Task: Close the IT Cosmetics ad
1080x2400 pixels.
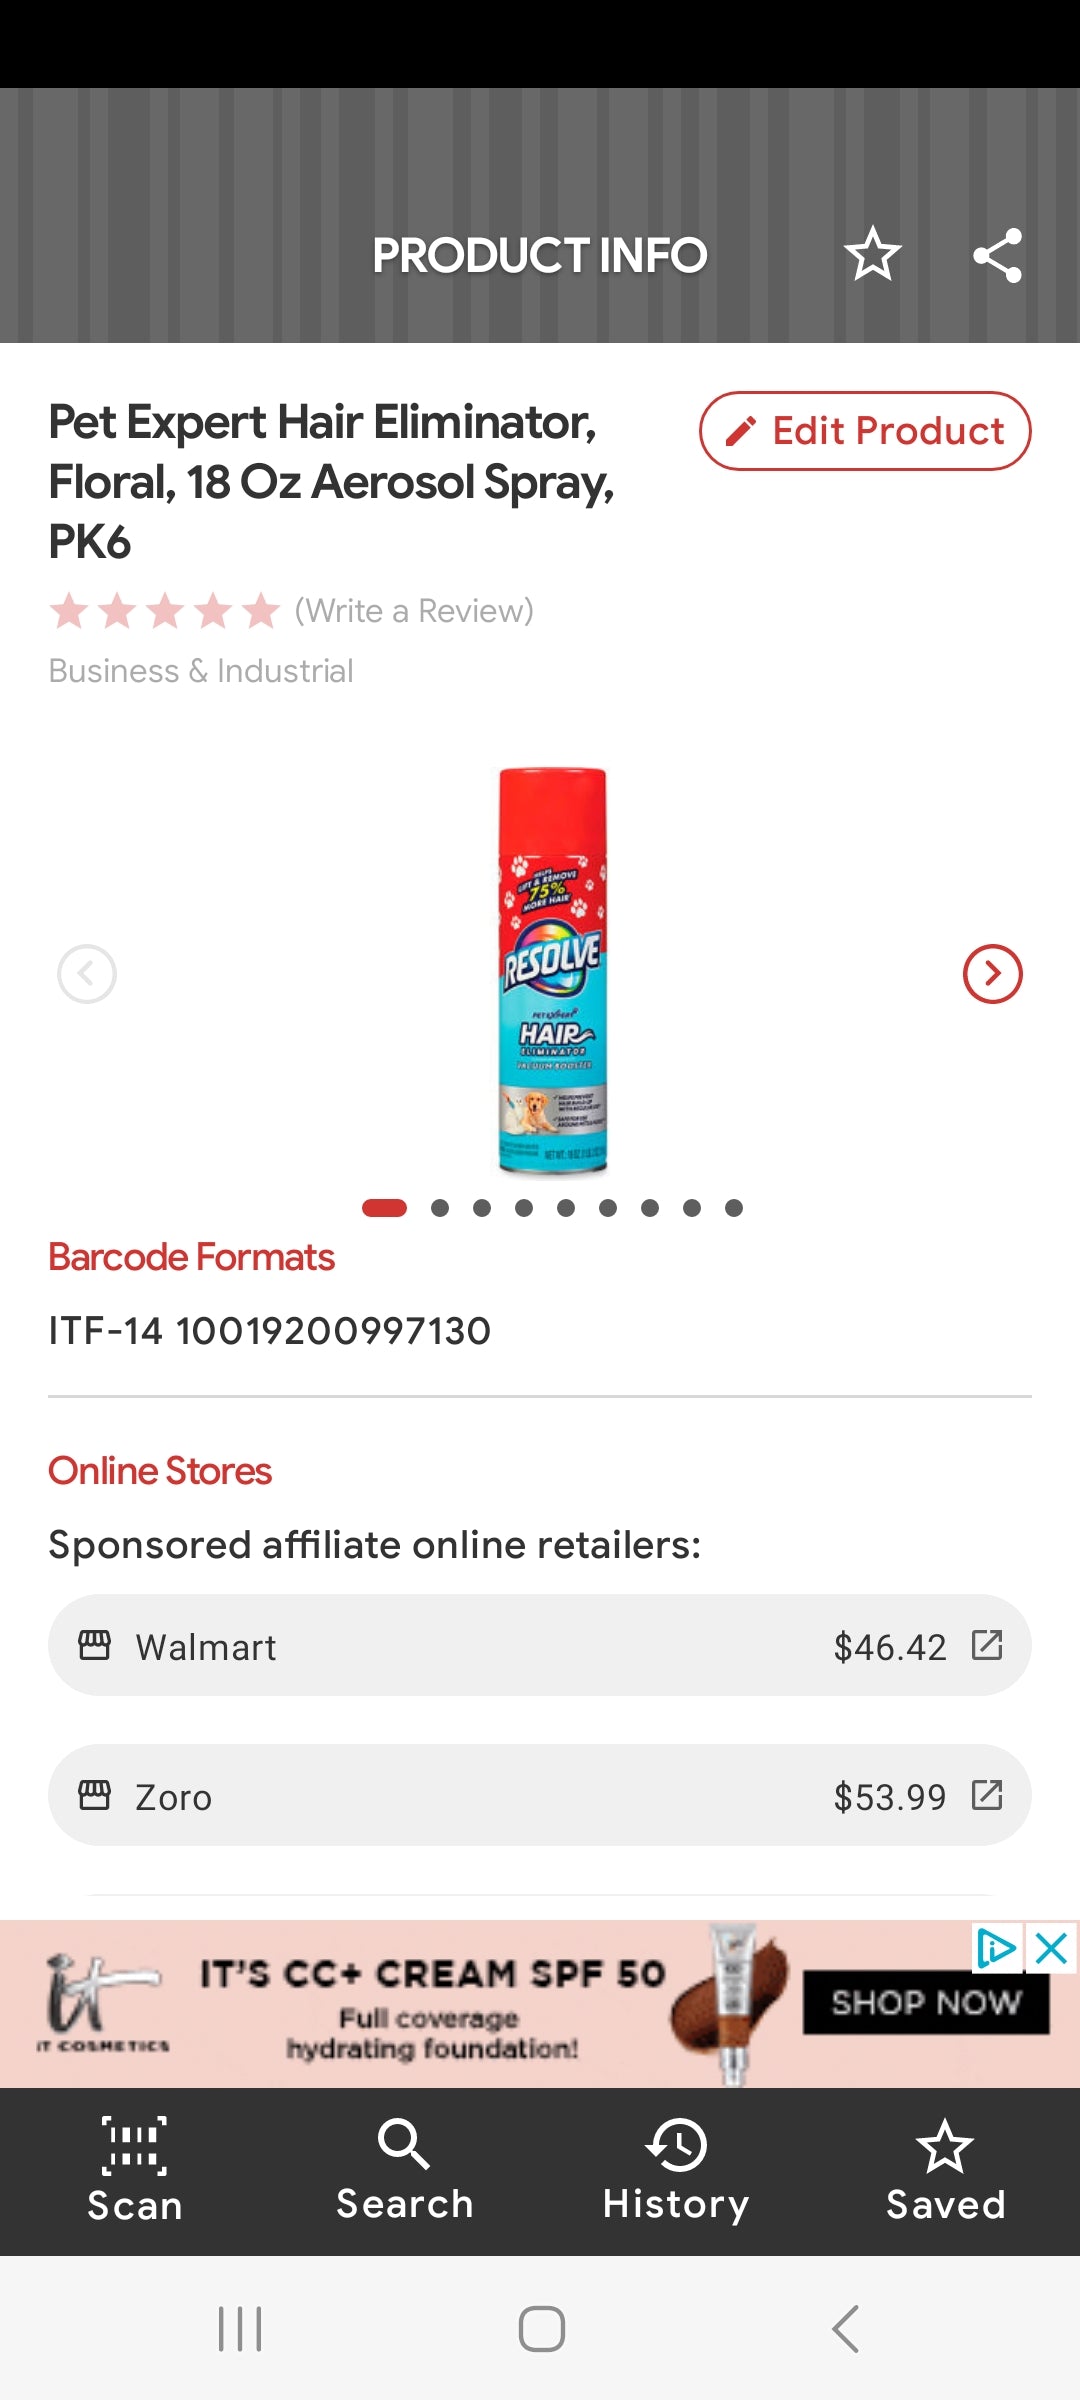Action: [x=1052, y=1948]
